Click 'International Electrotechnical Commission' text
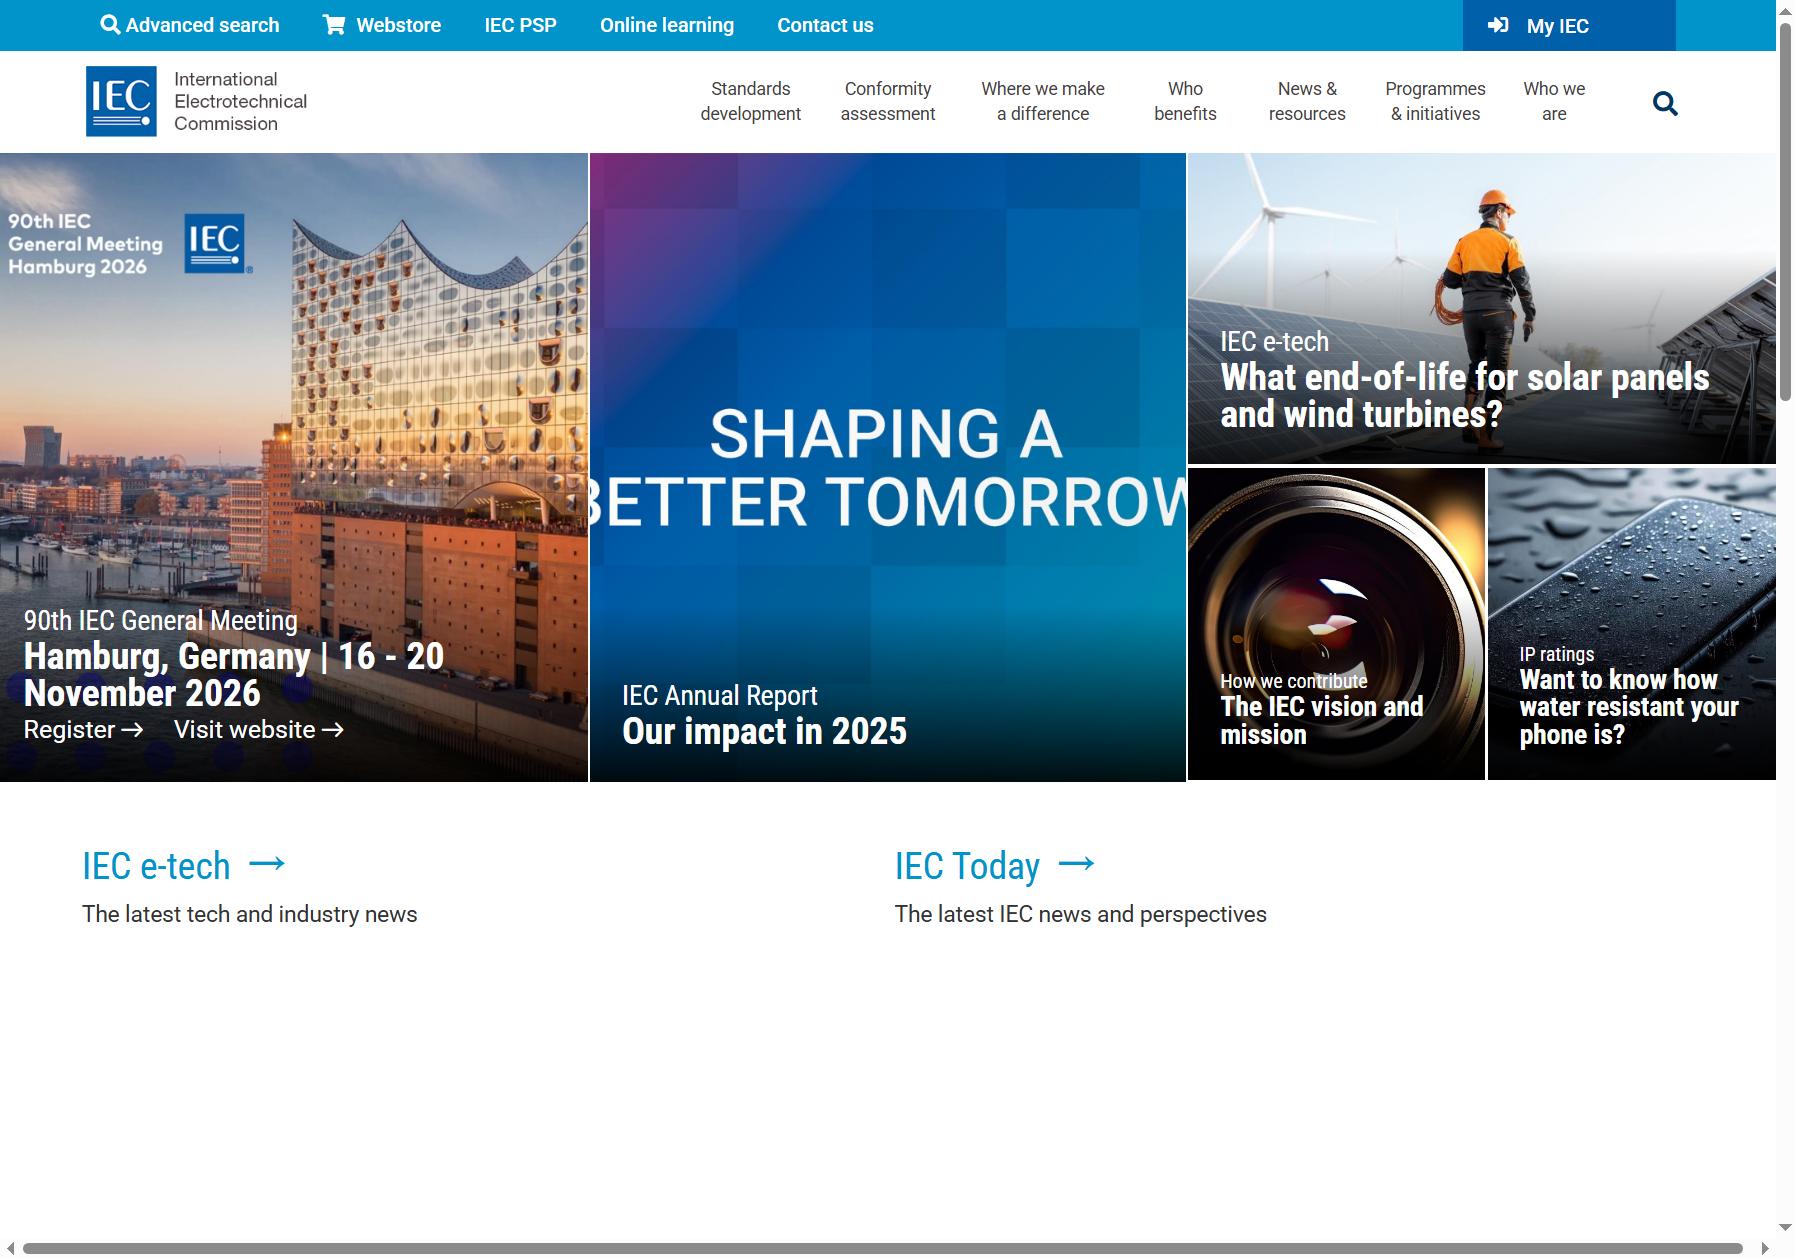 (x=240, y=101)
